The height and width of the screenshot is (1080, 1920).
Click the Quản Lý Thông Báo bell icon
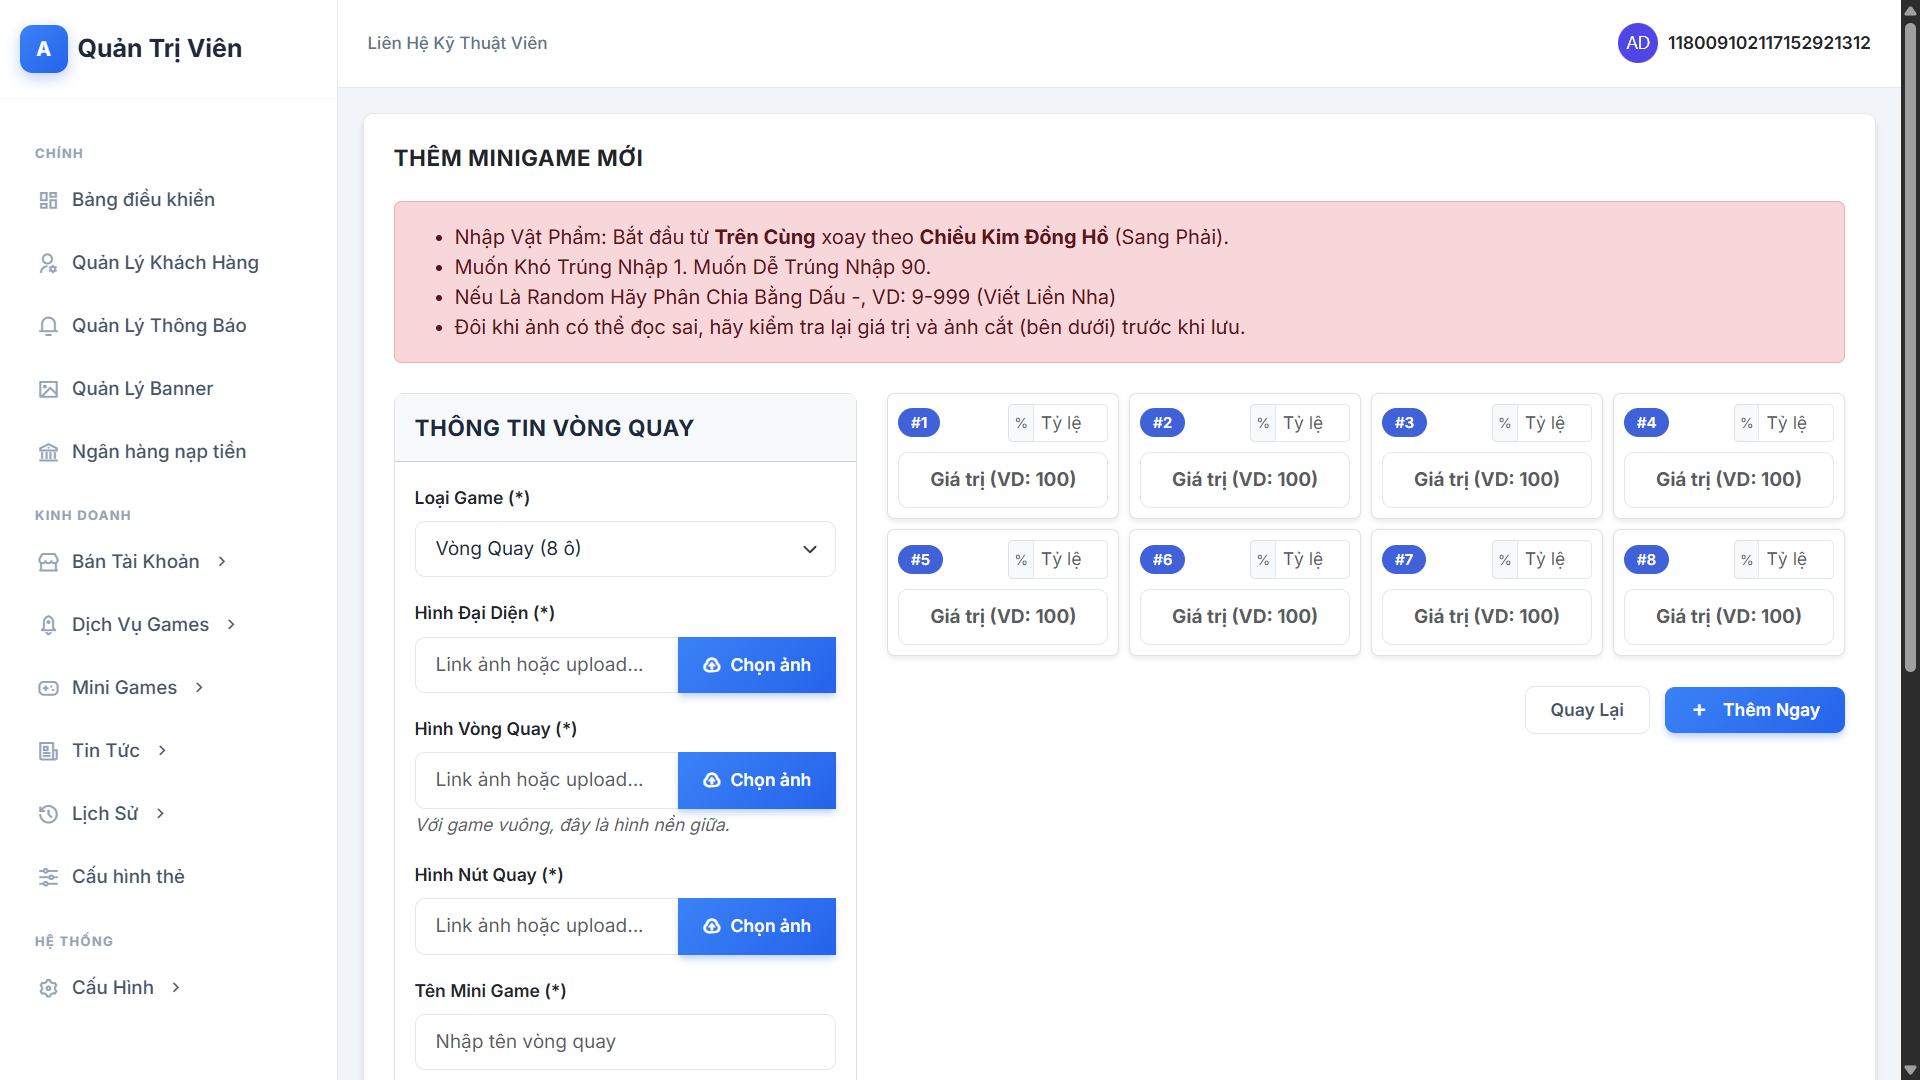tap(48, 326)
